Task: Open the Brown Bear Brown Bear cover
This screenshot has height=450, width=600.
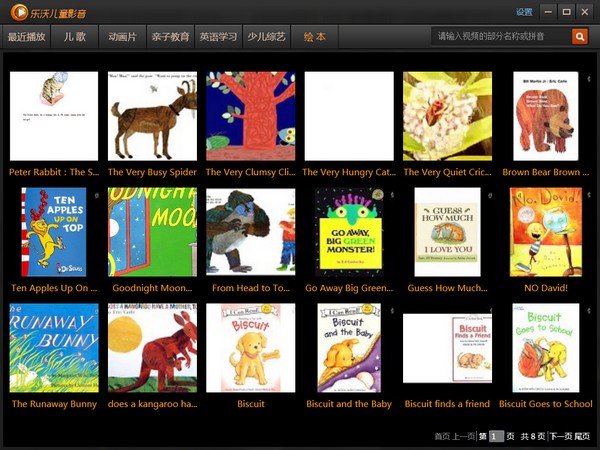Action: click(x=546, y=116)
